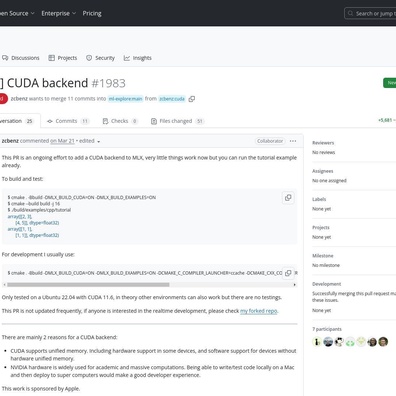This screenshot has width=396, height=396.
Task: Click the second participant avatar
Action: click(x=328, y=342)
